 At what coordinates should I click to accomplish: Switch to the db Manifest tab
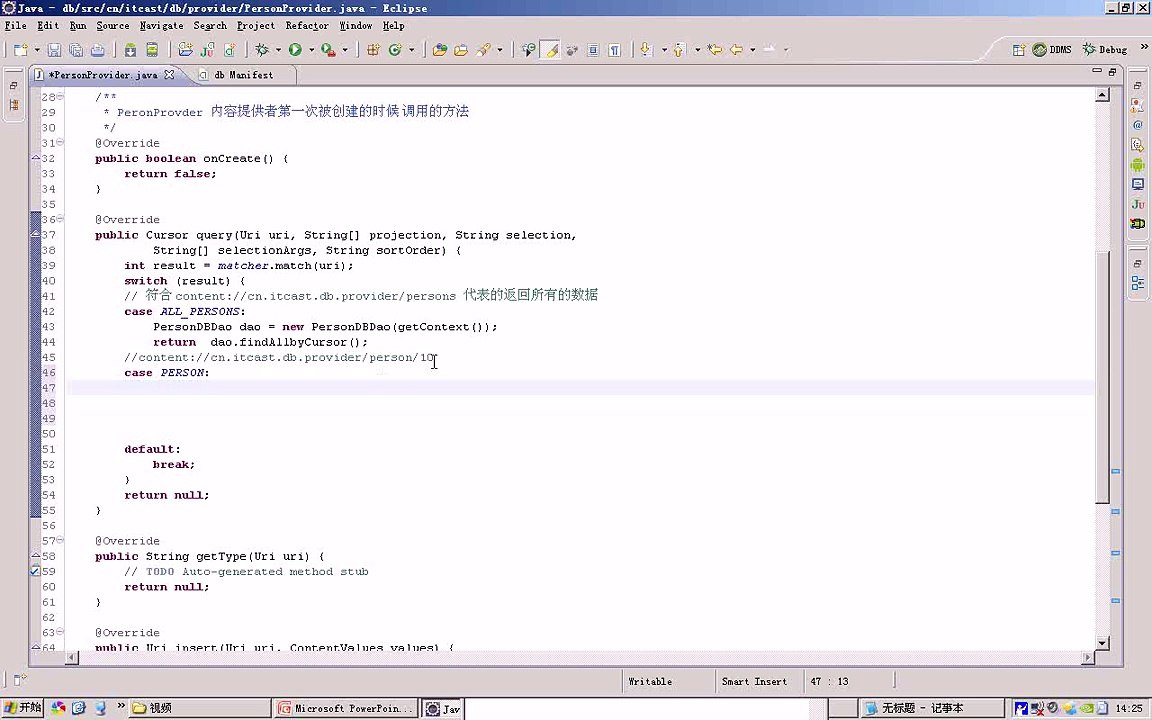[243, 75]
